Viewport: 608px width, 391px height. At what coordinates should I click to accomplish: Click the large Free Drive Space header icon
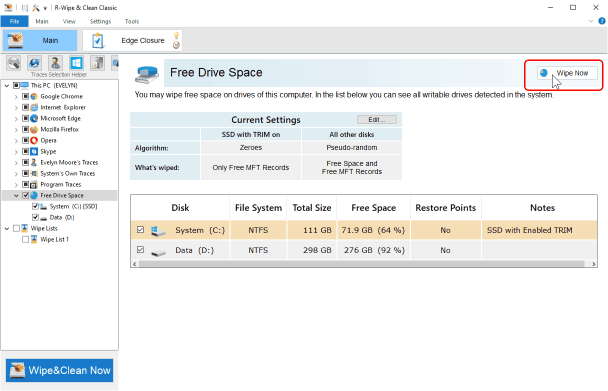pos(147,74)
